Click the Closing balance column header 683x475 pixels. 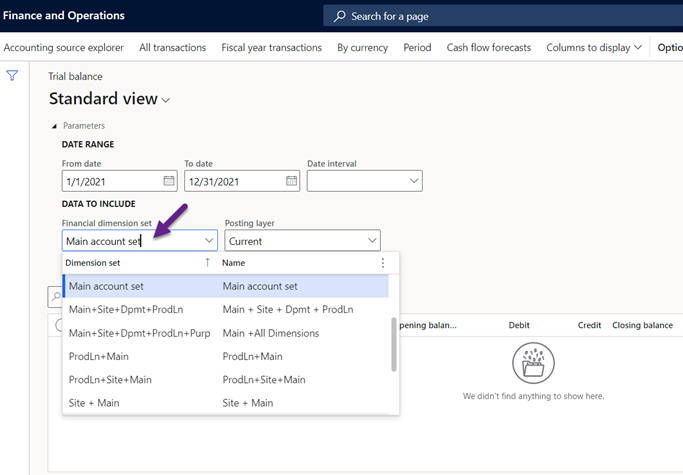(x=642, y=325)
